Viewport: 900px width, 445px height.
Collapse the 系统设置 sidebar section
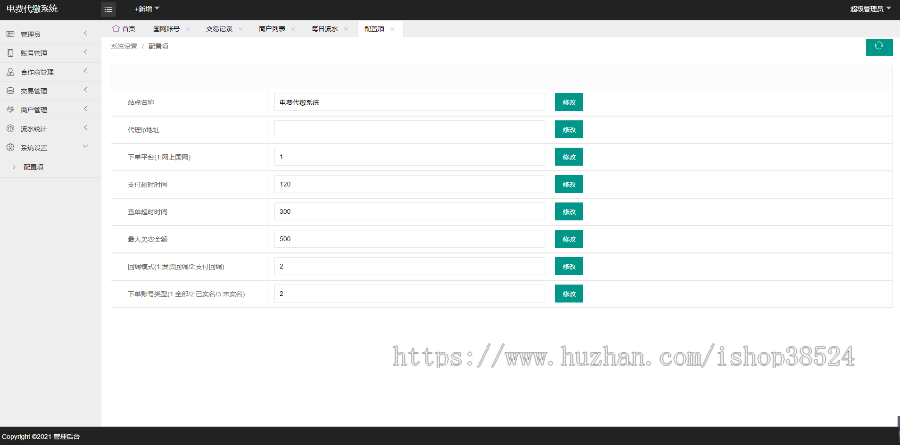click(86, 147)
